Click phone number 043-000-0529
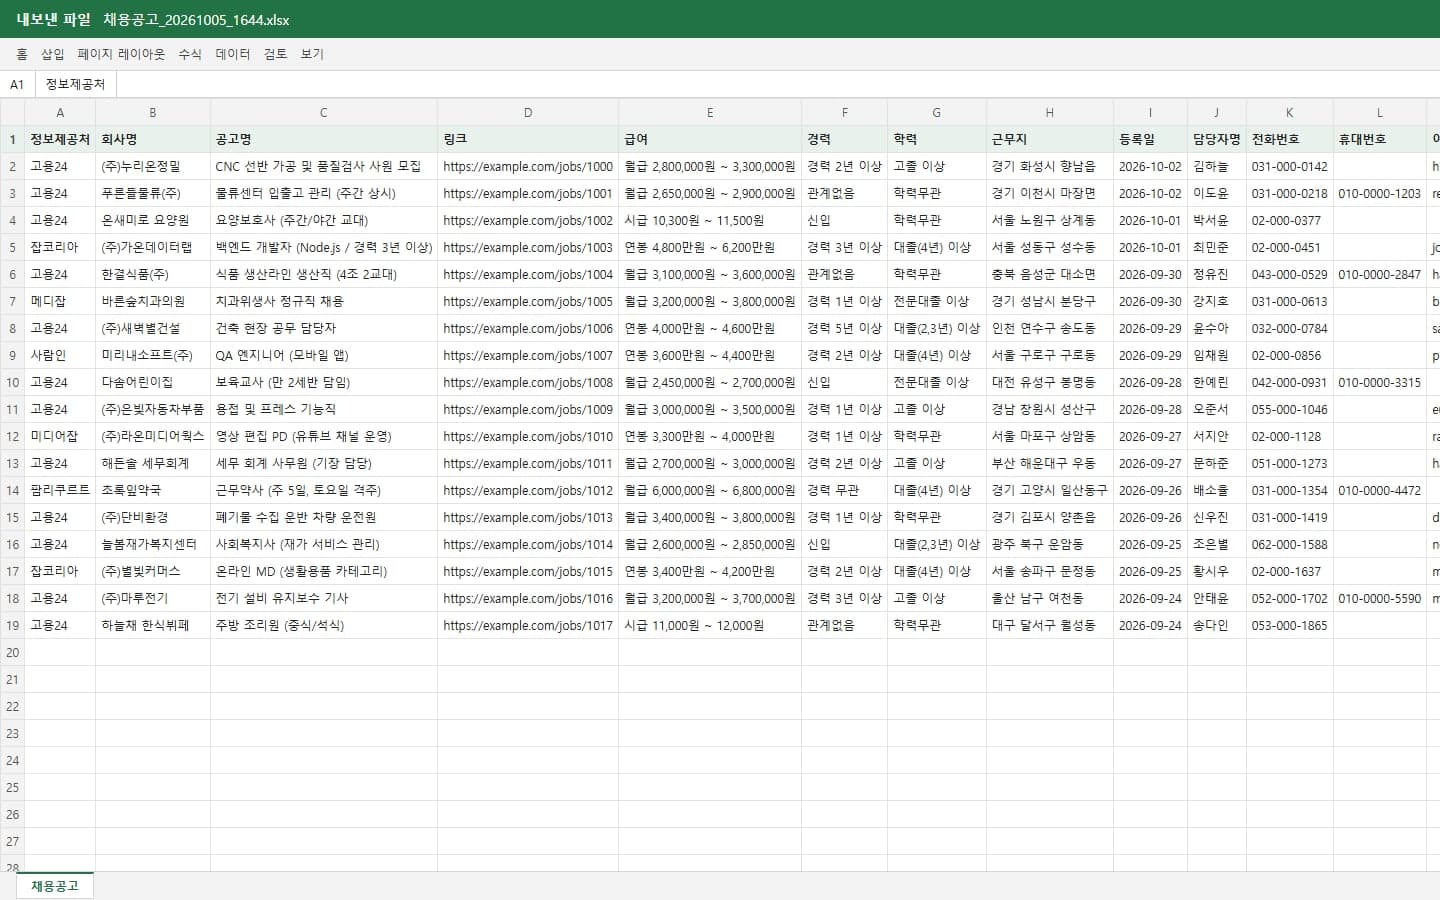The height and width of the screenshot is (900, 1440). 1290,275
